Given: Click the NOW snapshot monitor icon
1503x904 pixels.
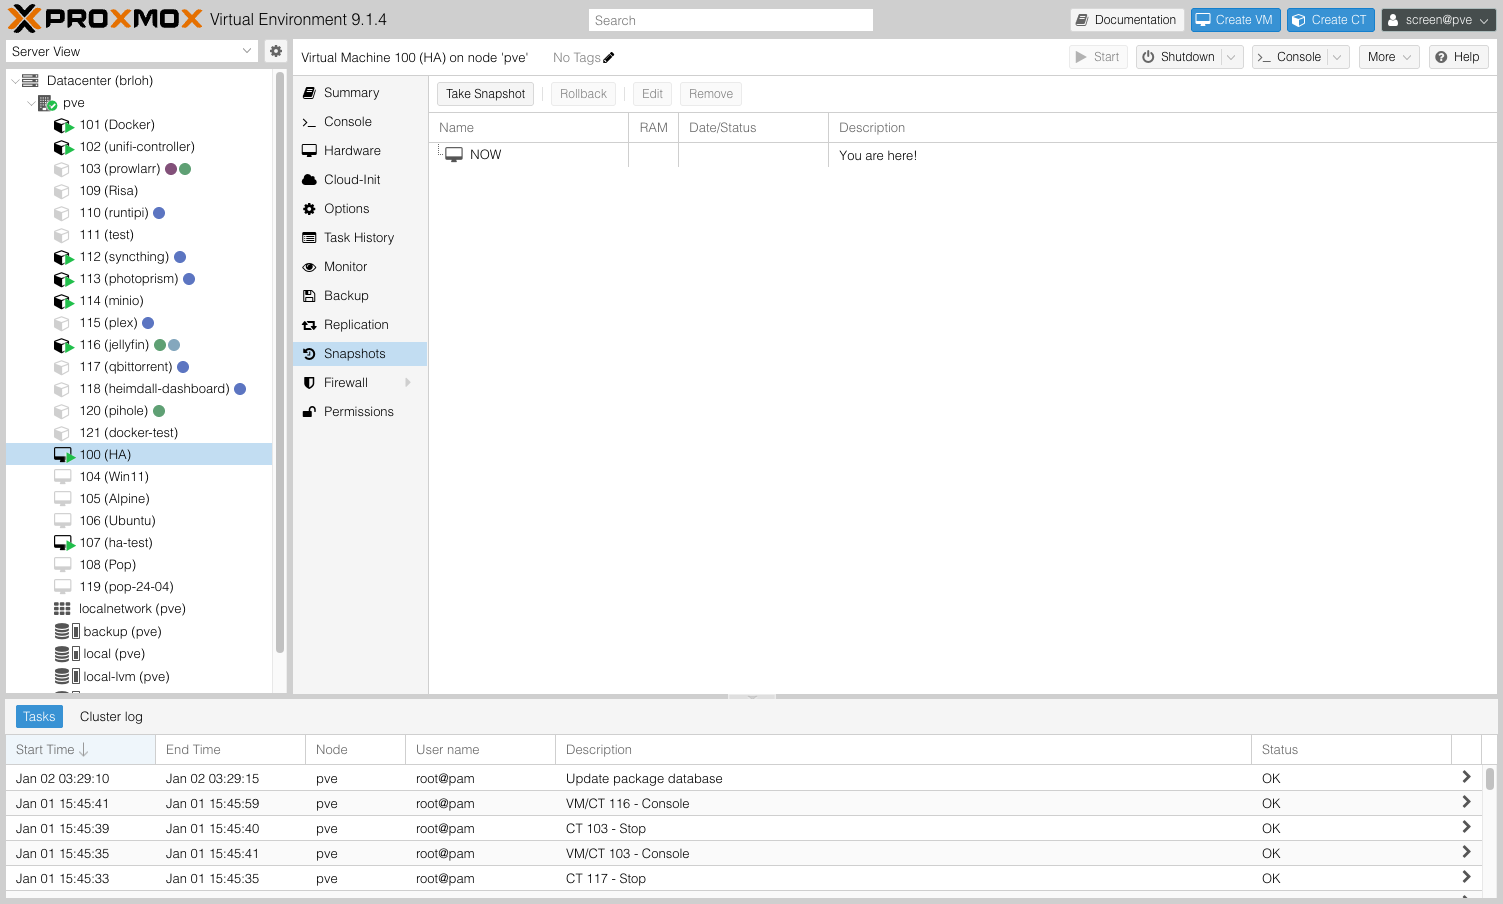Looking at the screenshot, I should (x=454, y=155).
